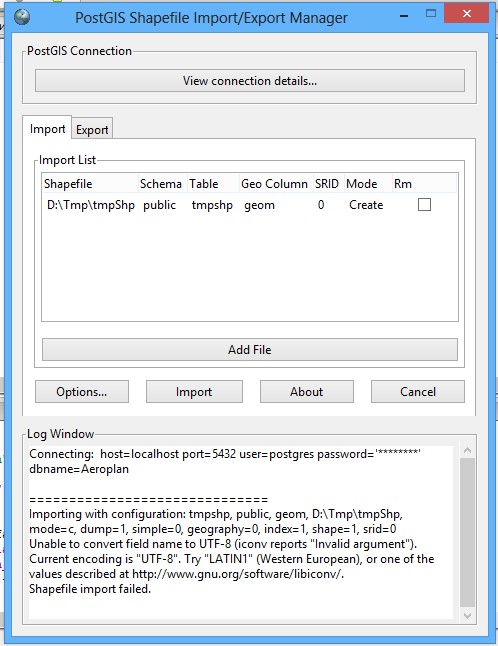Minimize the Import/Export Manager window

point(404,16)
